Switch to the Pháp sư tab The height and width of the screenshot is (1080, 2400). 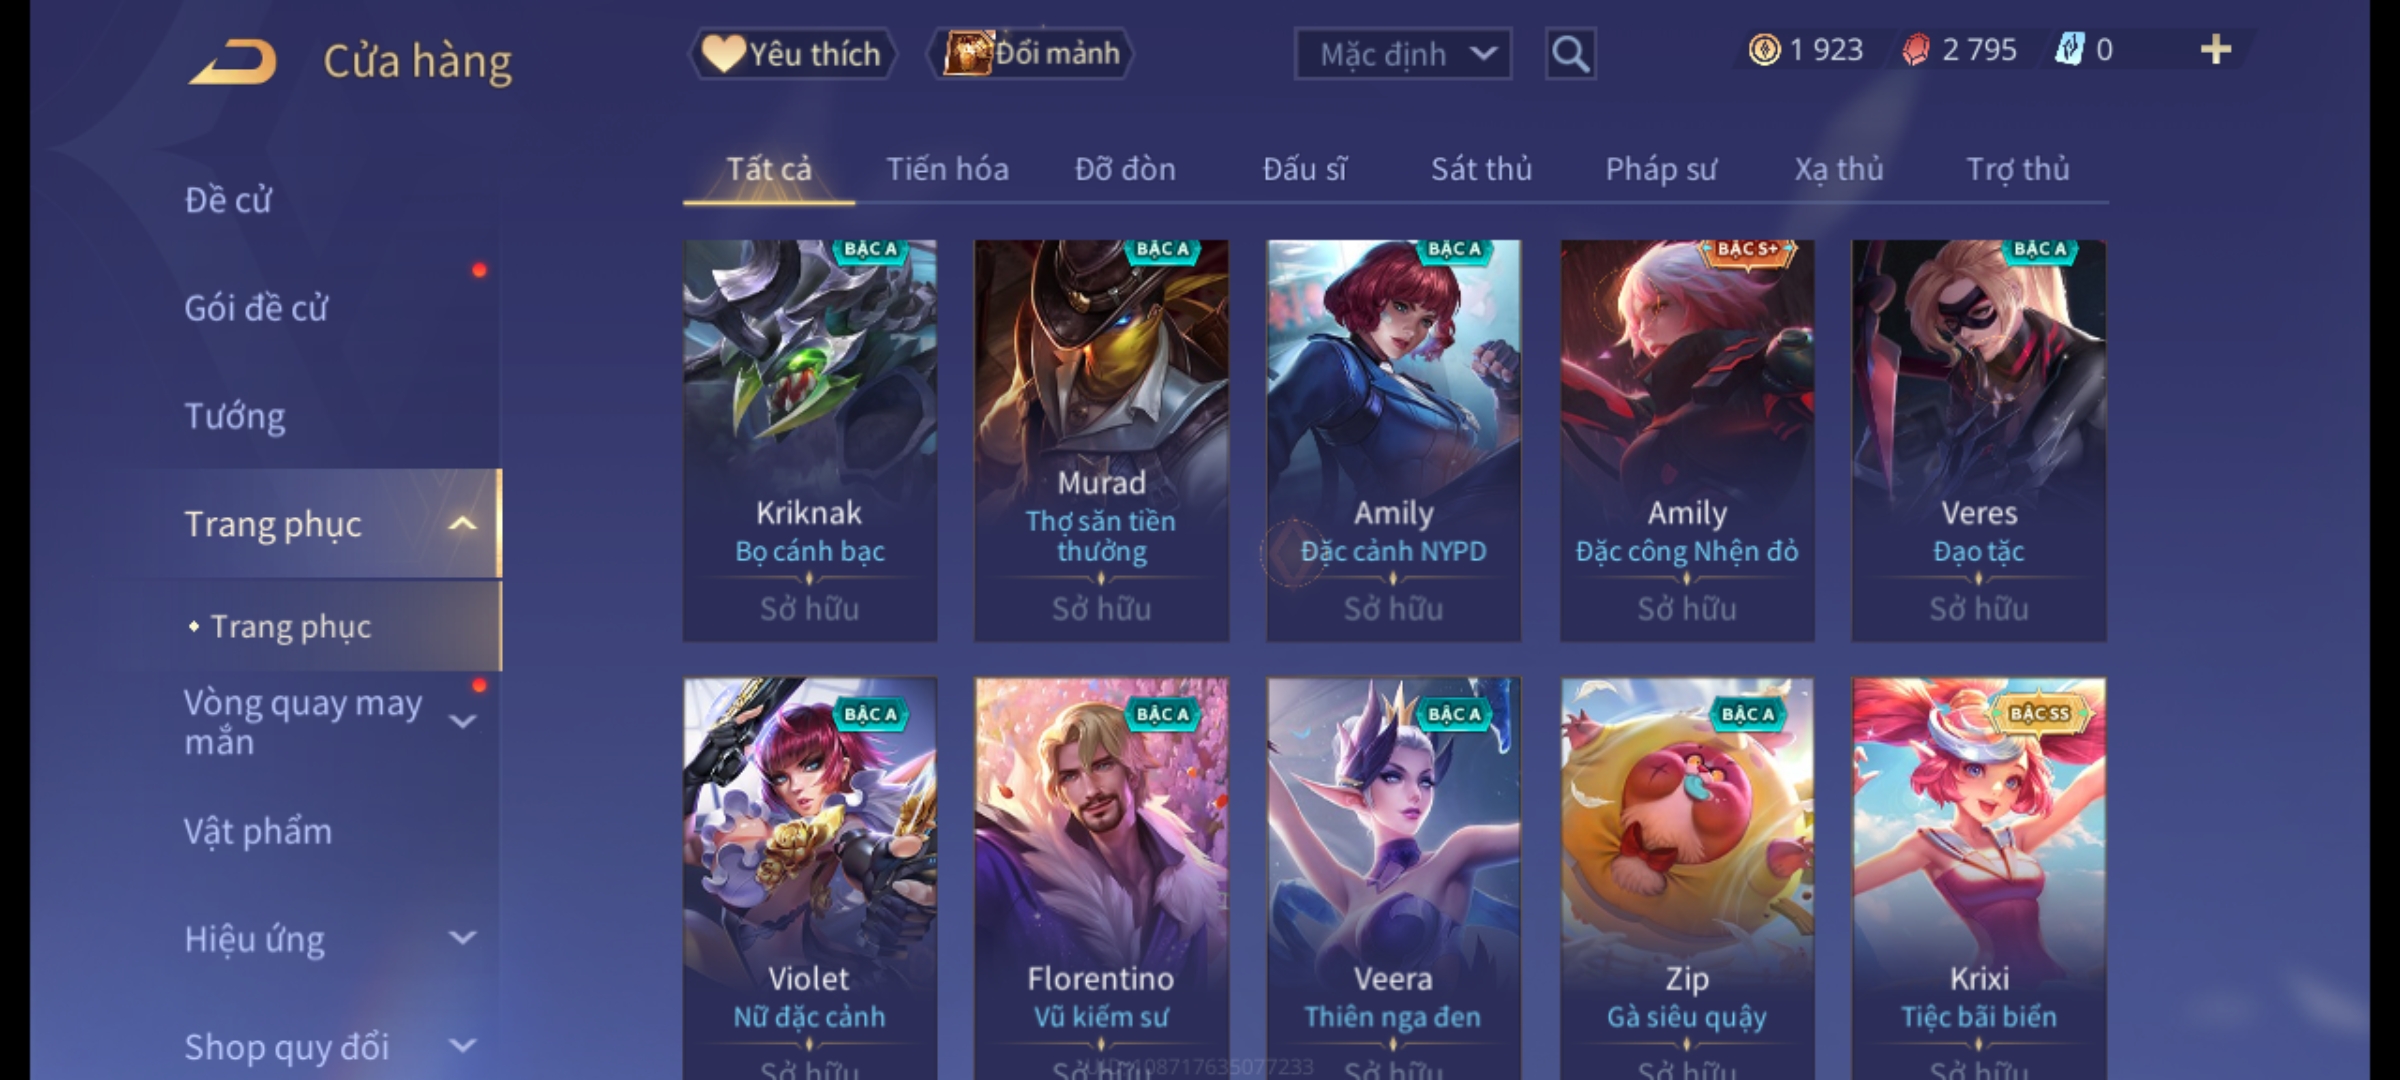tap(1660, 169)
